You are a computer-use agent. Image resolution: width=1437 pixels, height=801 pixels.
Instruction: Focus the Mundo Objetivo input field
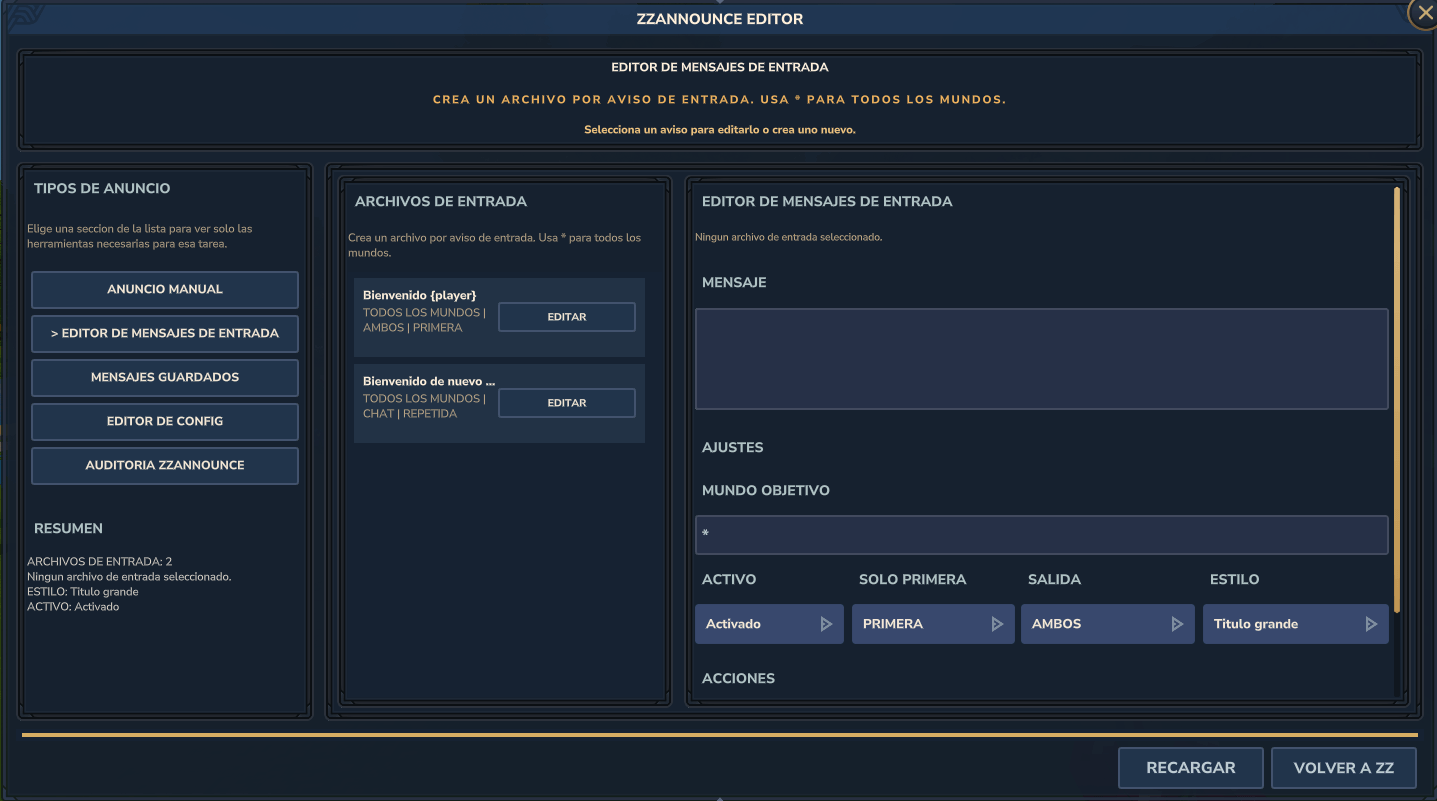(1042, 534)
